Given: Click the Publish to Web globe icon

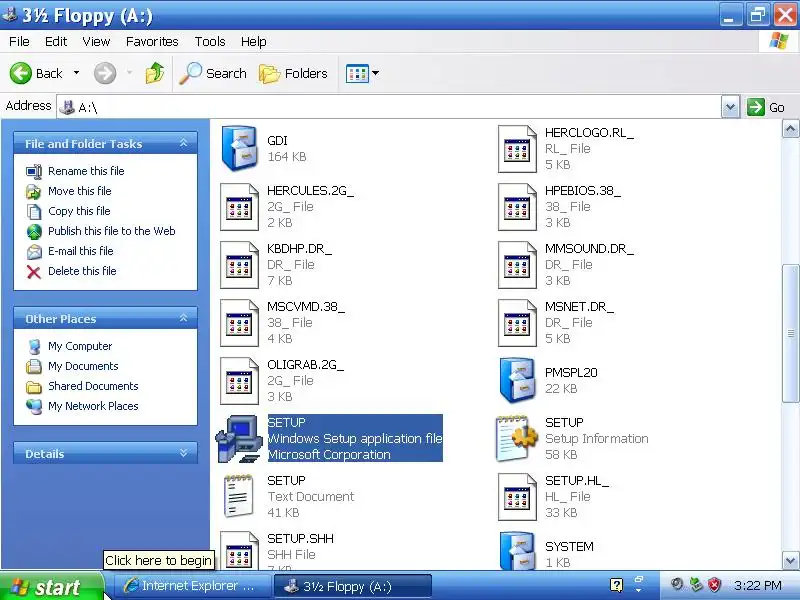Looking at the screenshot, I should tap(34, 232).
